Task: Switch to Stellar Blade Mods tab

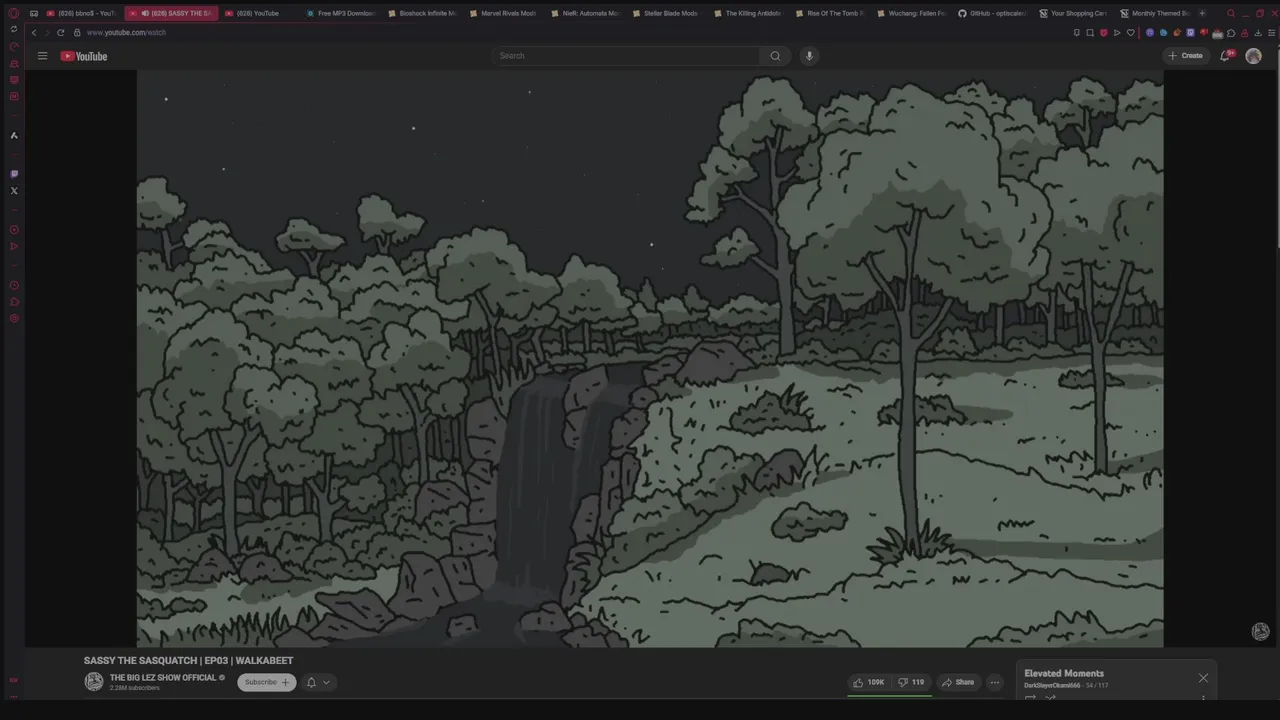Action: click(x=666, y=13)
